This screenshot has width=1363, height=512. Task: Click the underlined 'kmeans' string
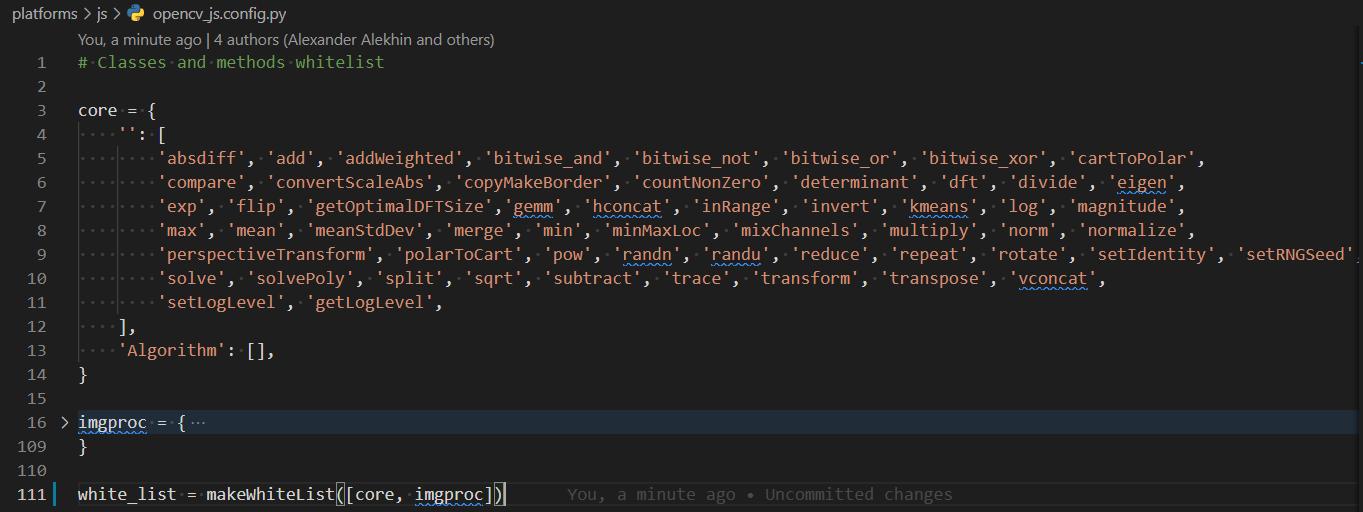[940, 206]
